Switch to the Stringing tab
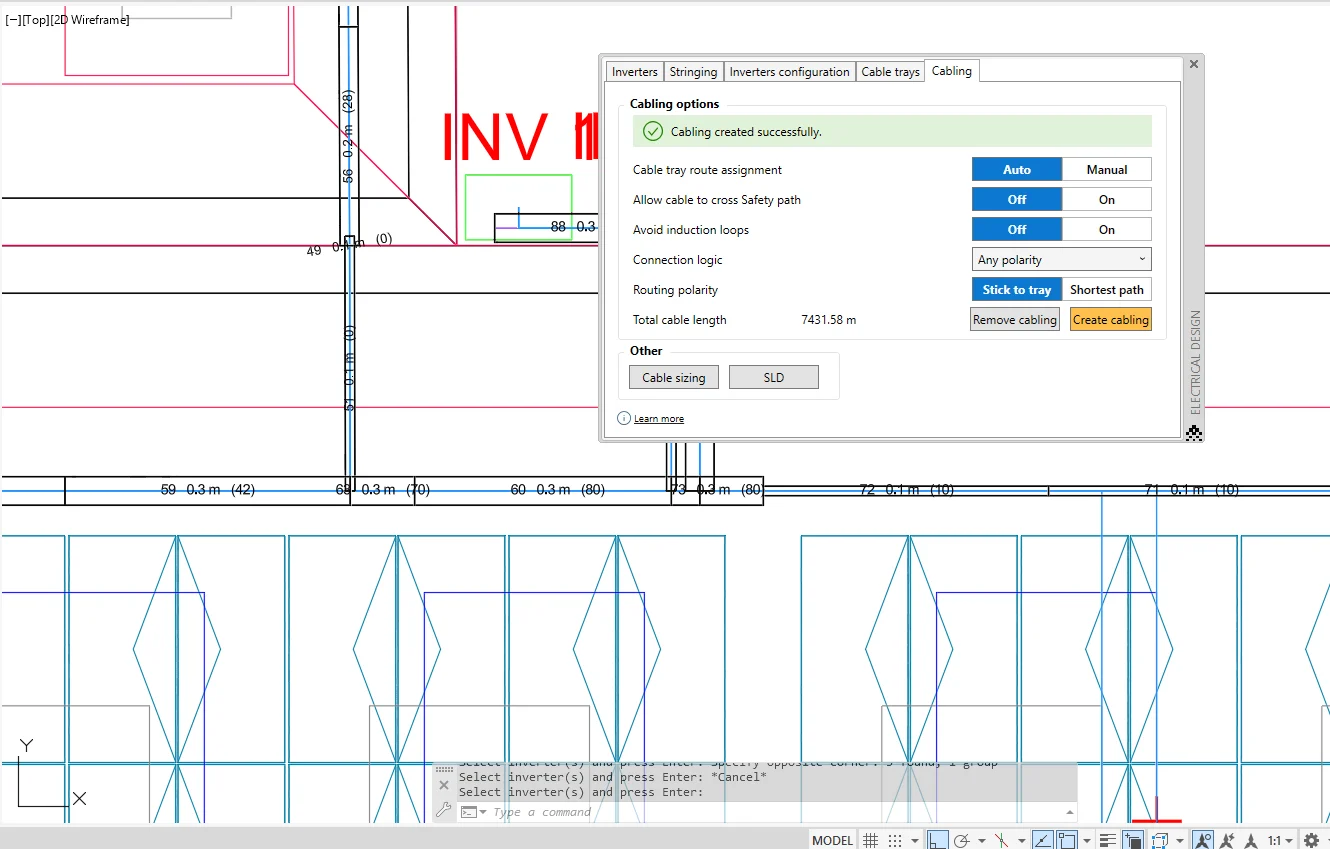Image resolution: width=1330 pixels, height=849 pixels. click(693, 72)
